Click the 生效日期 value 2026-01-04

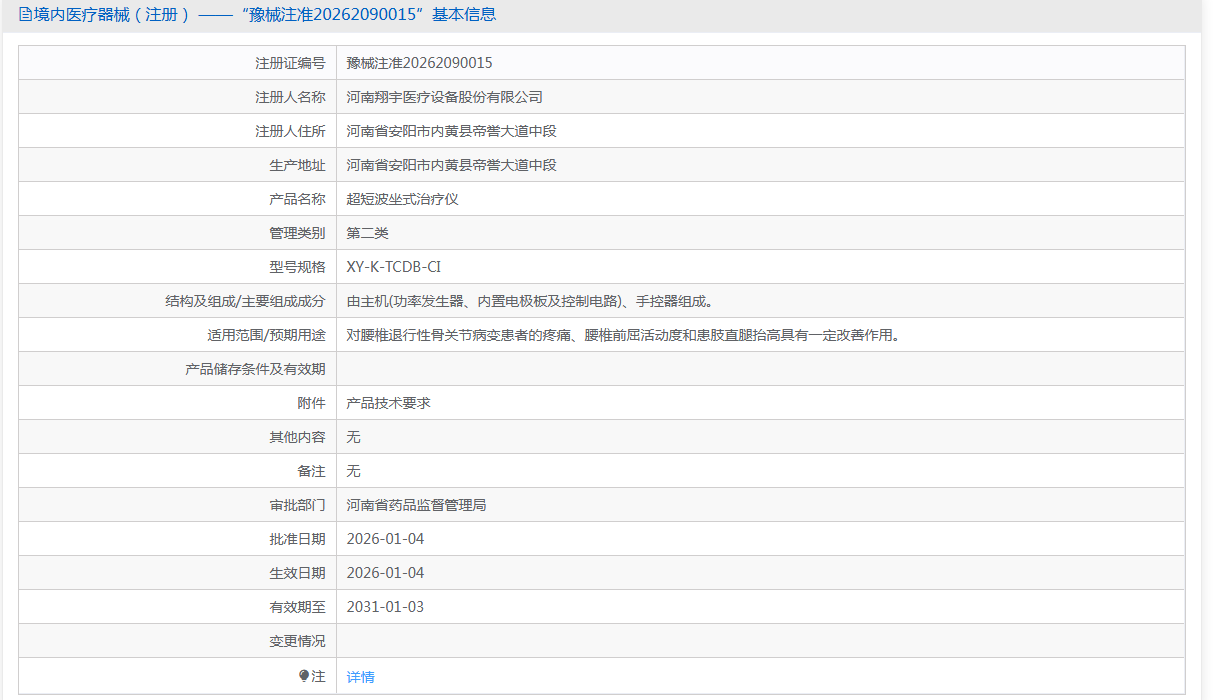click(385, 573)
